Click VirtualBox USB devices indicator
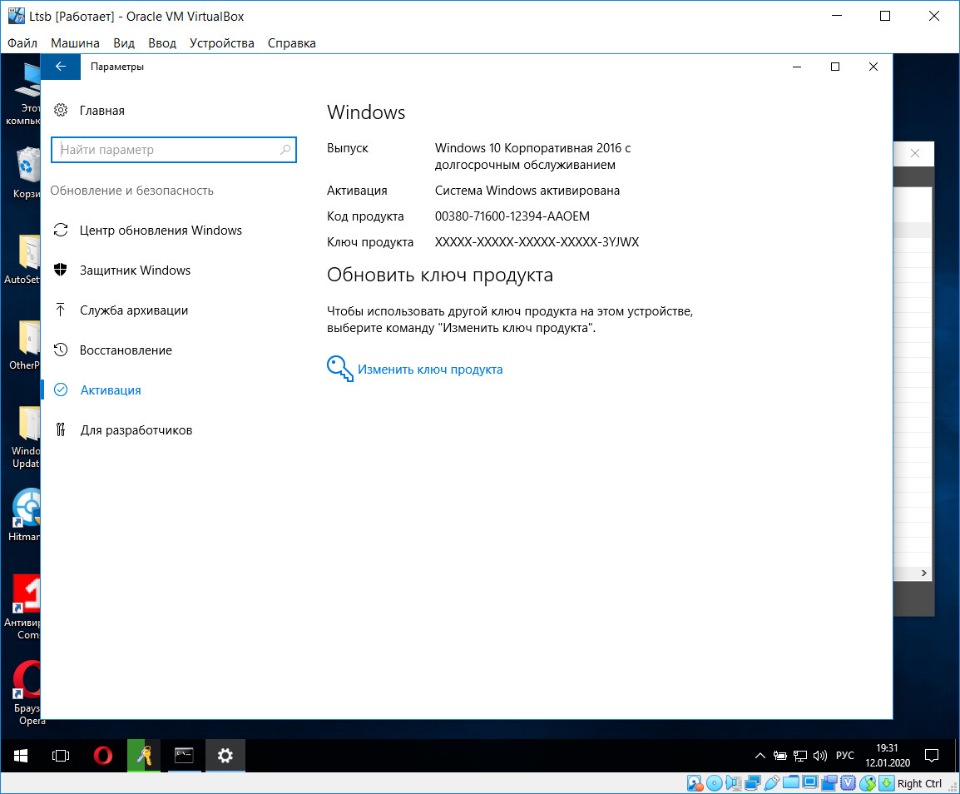This screenshot has height=794, width=960. pos(771,783)
